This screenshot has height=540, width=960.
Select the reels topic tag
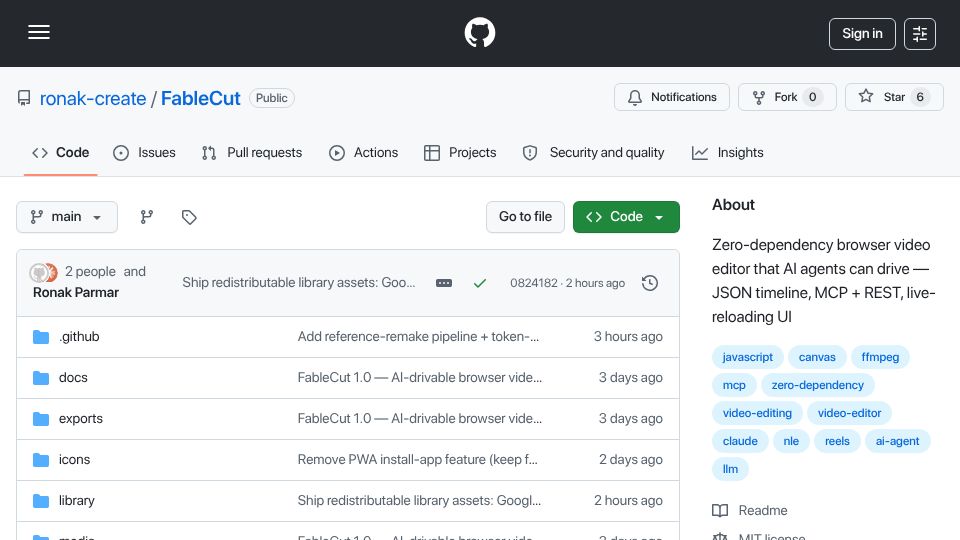(837, 441)
